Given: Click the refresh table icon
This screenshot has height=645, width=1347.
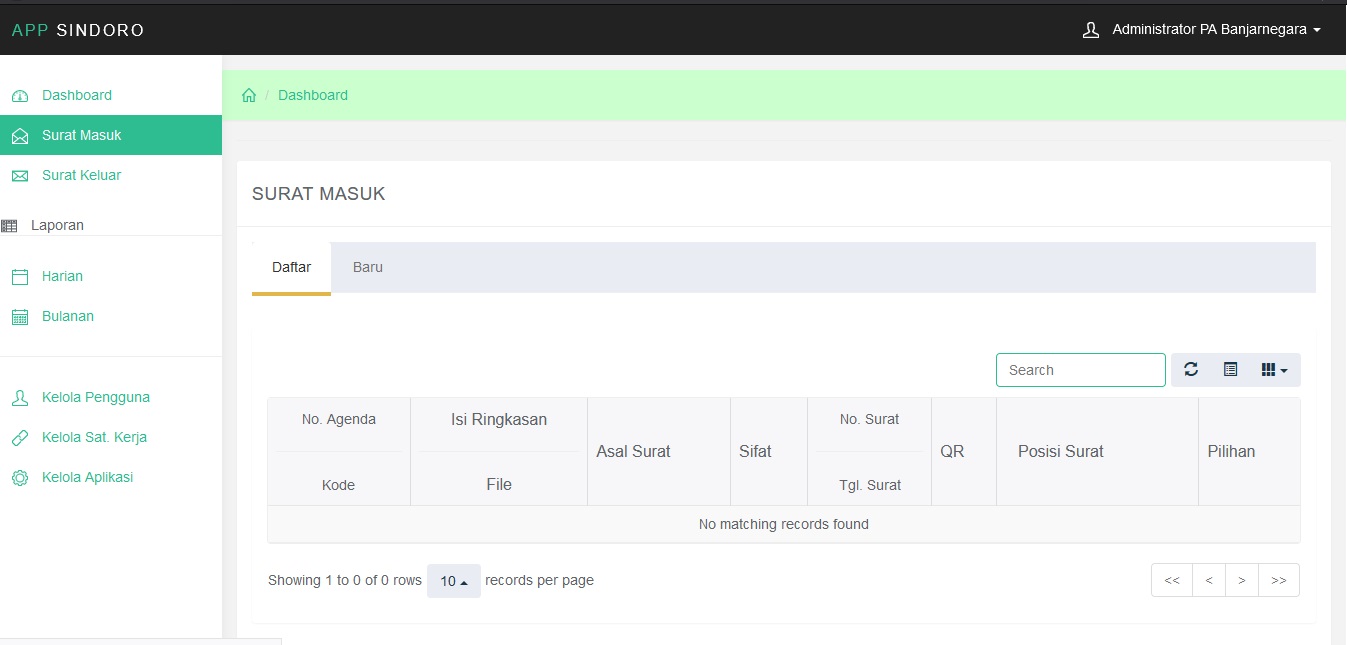Looking at the screenshot, I should 1191,370.
